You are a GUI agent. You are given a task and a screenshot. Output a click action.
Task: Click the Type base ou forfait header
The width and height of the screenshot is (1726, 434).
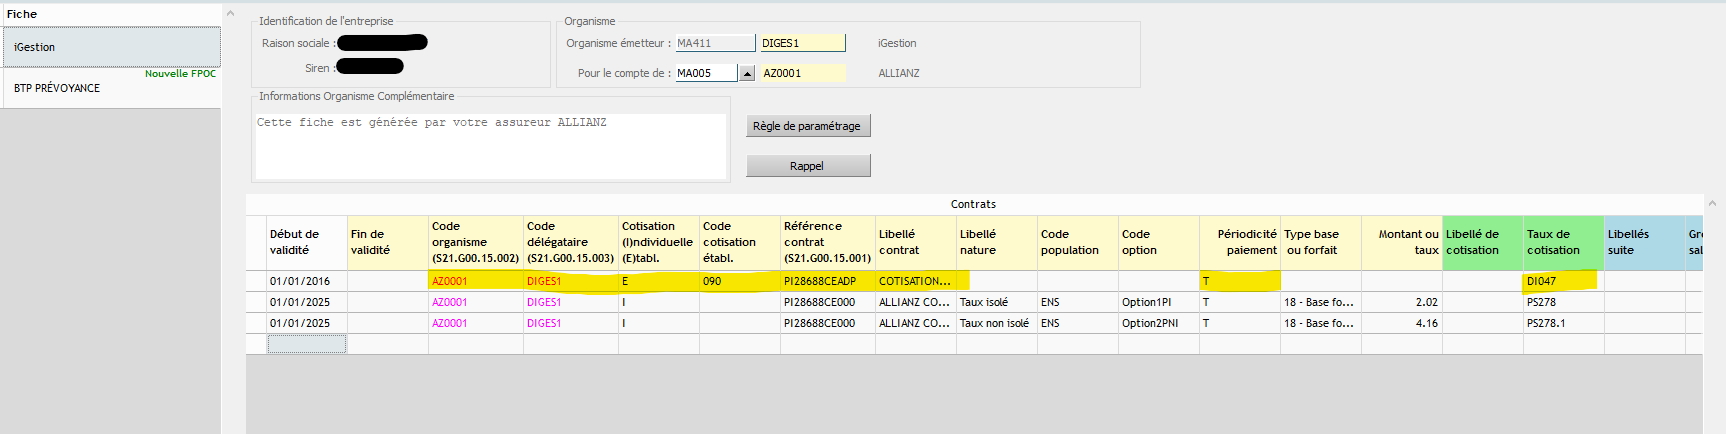(x=1321, y=242)
